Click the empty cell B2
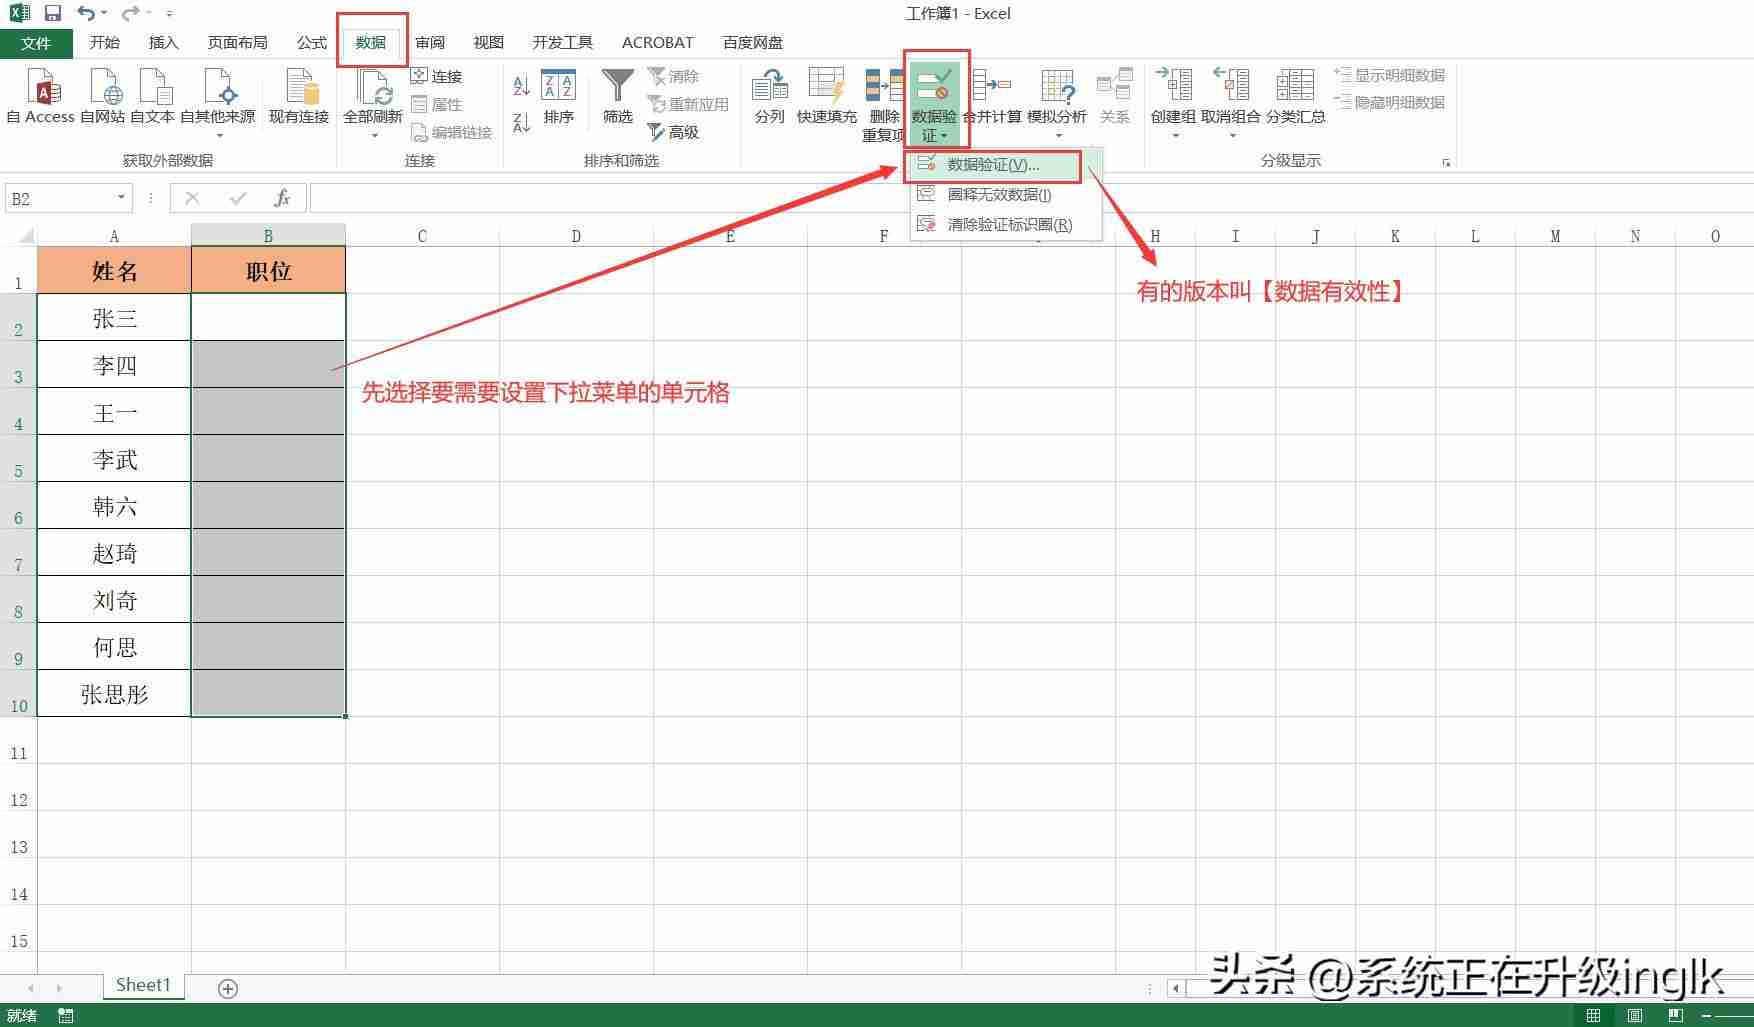Viewport: 1754px width, 1027px height. (268, 317)
